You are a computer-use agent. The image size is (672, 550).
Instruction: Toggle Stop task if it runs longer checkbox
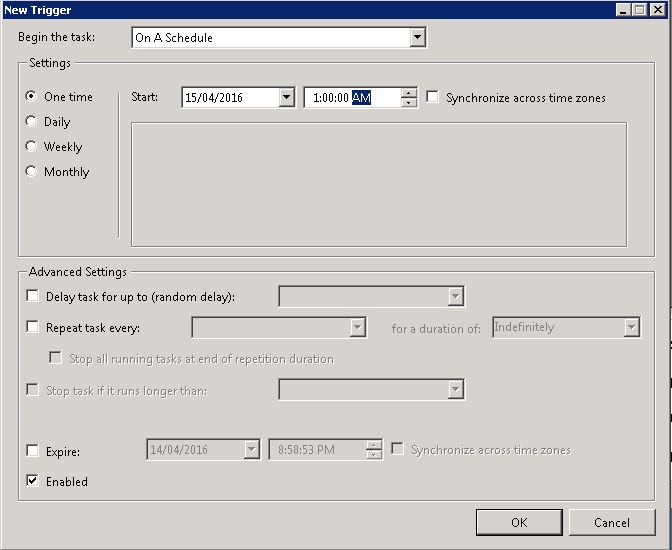[33, 390]
